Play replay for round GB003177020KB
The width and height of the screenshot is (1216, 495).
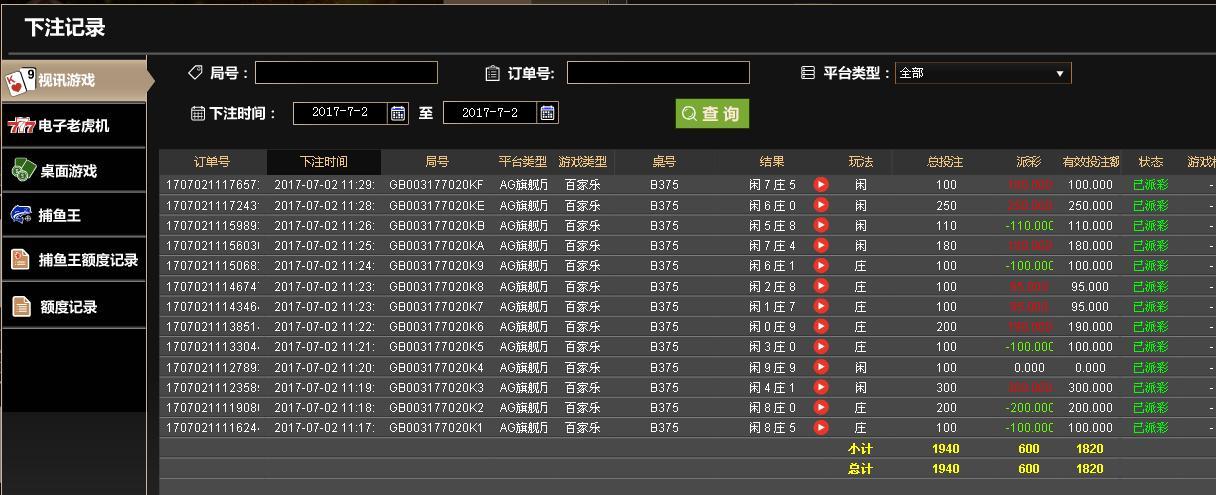click(821, 225)
